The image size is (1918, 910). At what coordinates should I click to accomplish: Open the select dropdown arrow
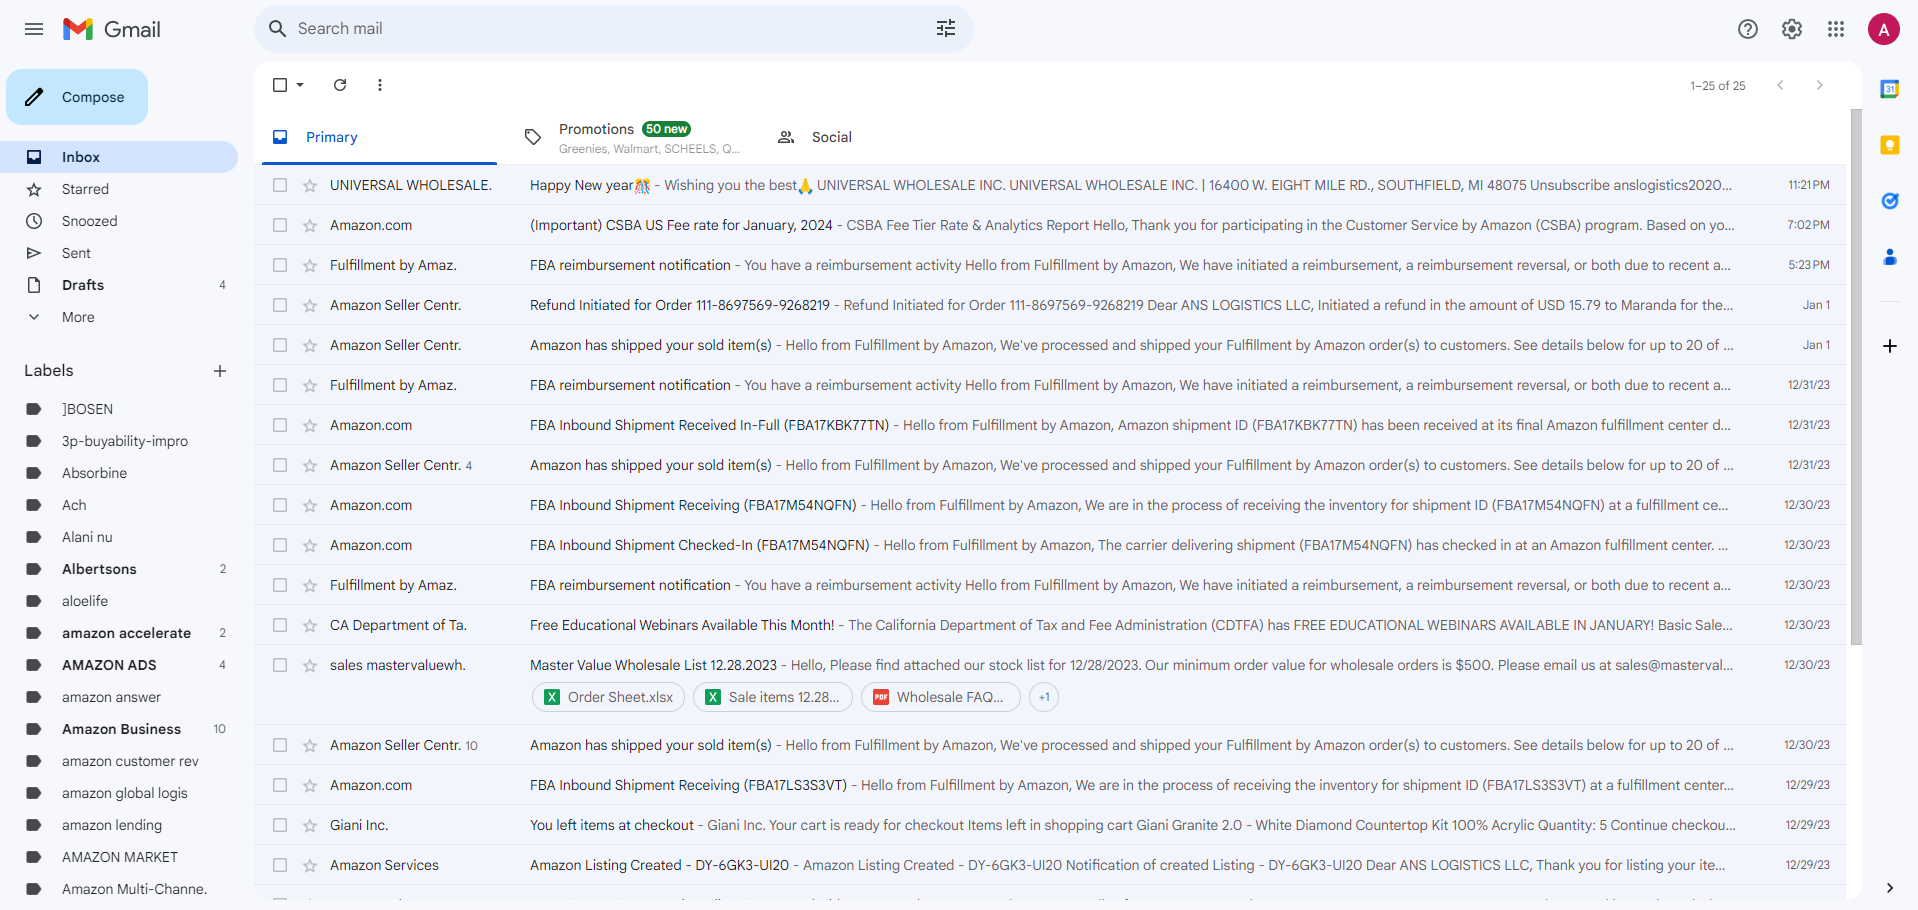tap(300, 85)
